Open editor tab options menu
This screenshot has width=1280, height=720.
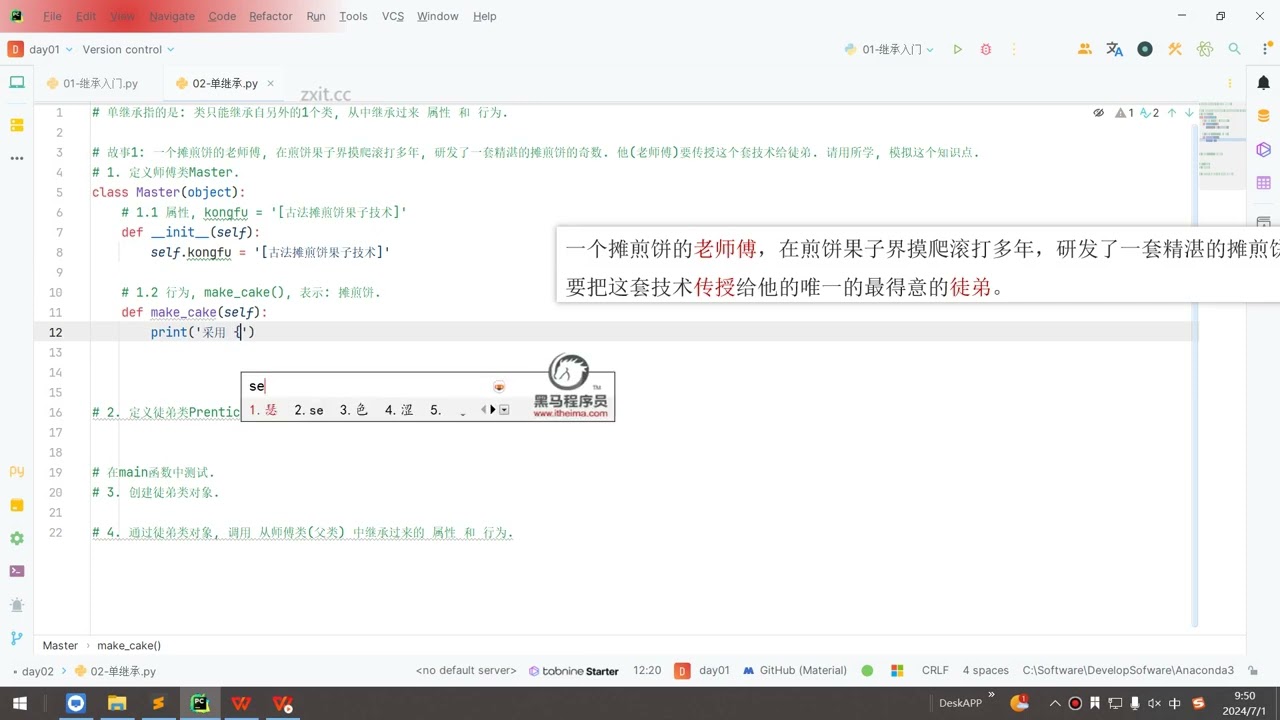1230,84
